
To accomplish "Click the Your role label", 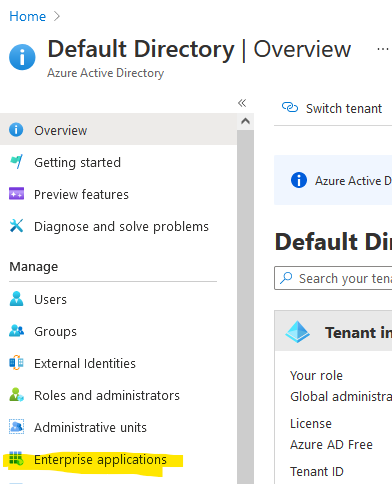I will click(x=316, y=376).
